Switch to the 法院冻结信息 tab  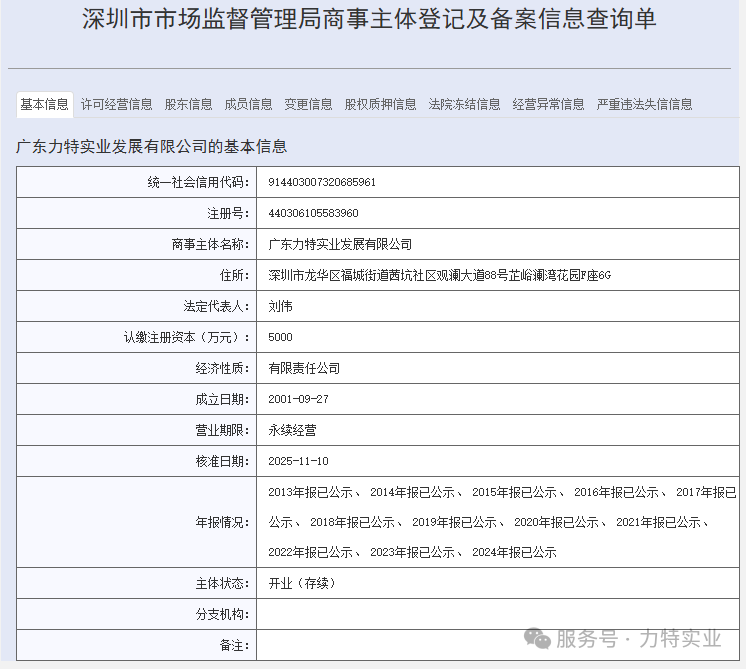tap(465, 104)
